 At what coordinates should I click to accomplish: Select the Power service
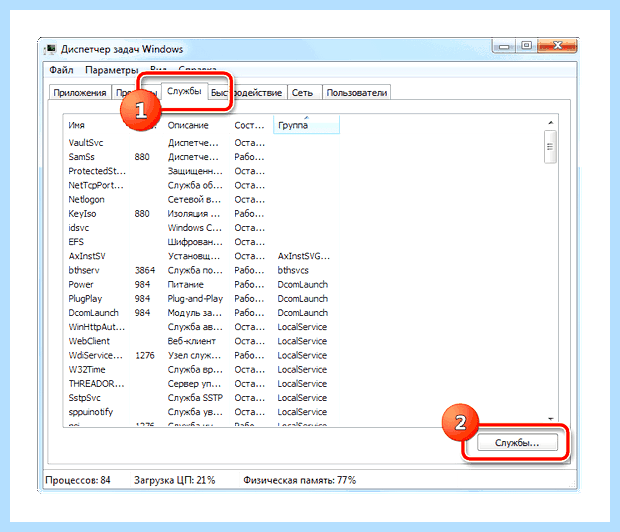(x=81, y=284)
